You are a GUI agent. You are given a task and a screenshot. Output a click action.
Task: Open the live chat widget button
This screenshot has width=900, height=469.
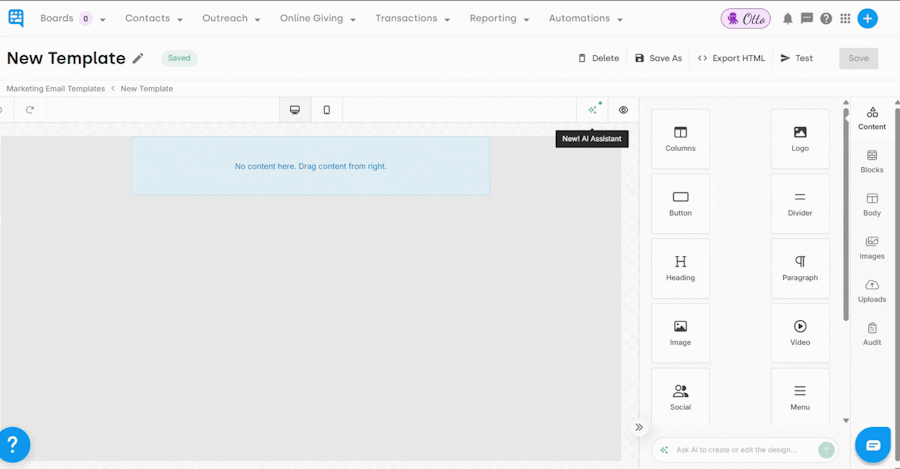coord(873,445)
